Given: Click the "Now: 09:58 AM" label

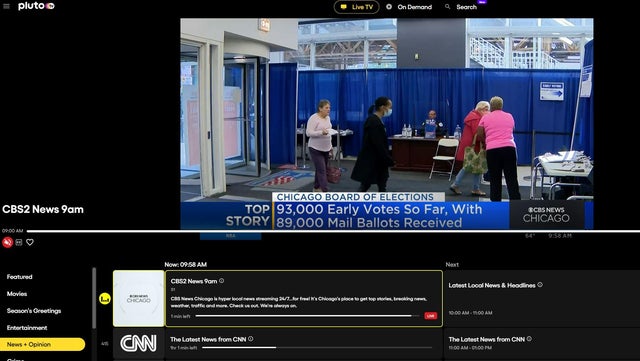Looking at the screenshot, I should tap(186, 265).
